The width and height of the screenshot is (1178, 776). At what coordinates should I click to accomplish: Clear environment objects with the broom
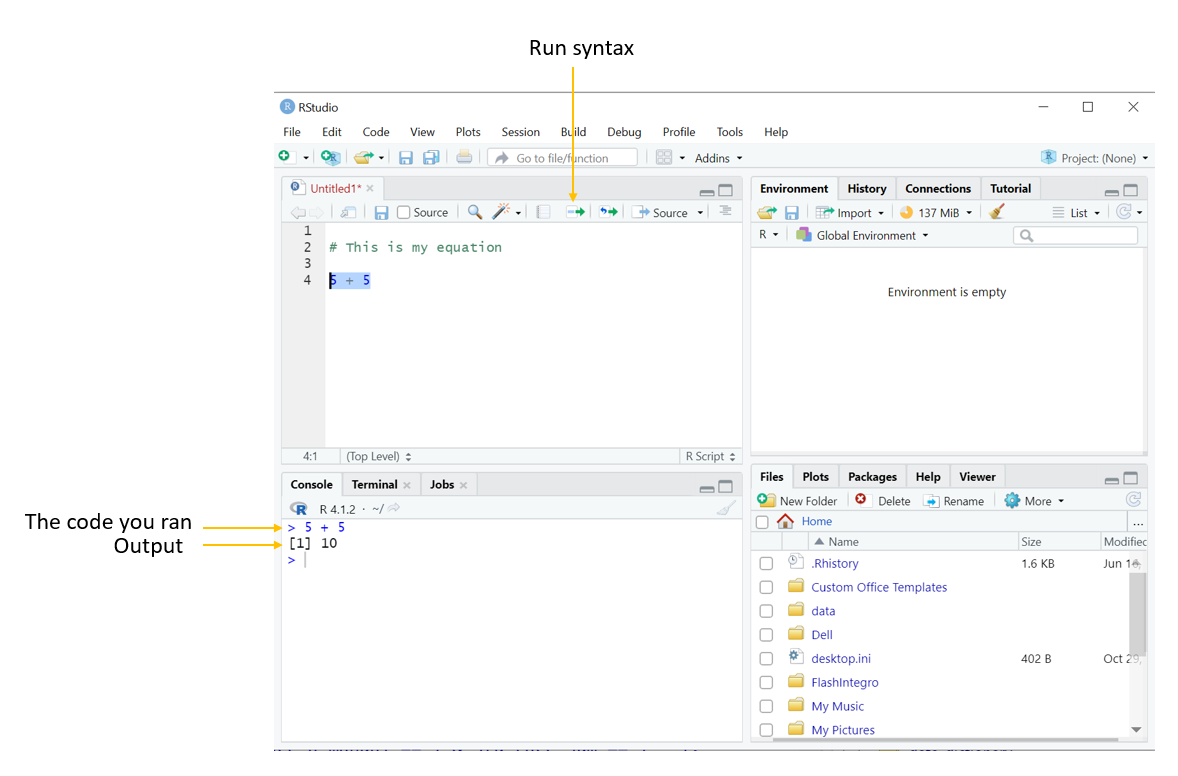[x=997, y=212]
